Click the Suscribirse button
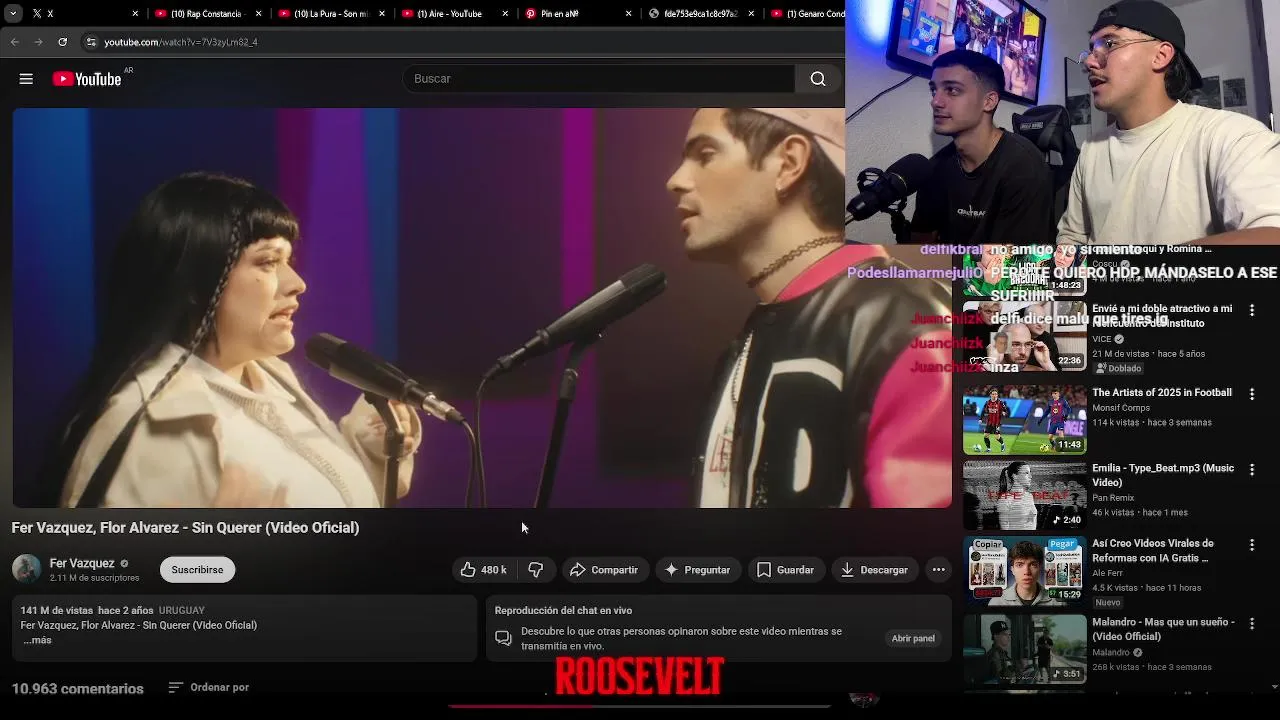The height and width of the screenshot is (720, 1280). (197, 570)
